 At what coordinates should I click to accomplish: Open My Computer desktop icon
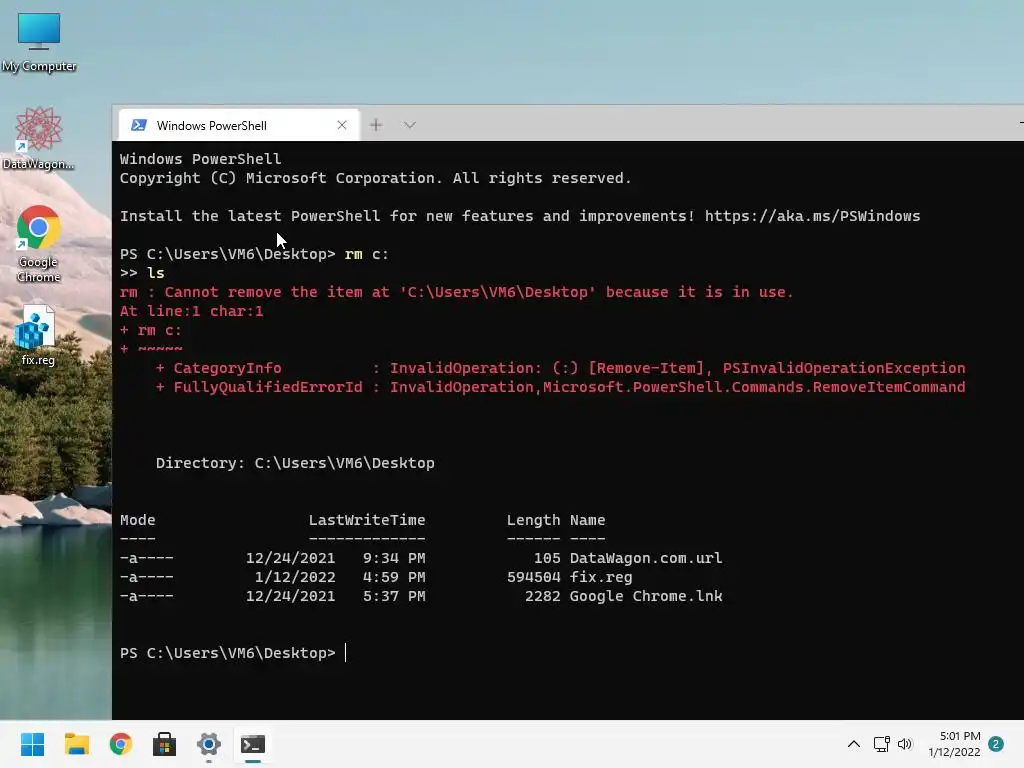click(x=39, y=40)
